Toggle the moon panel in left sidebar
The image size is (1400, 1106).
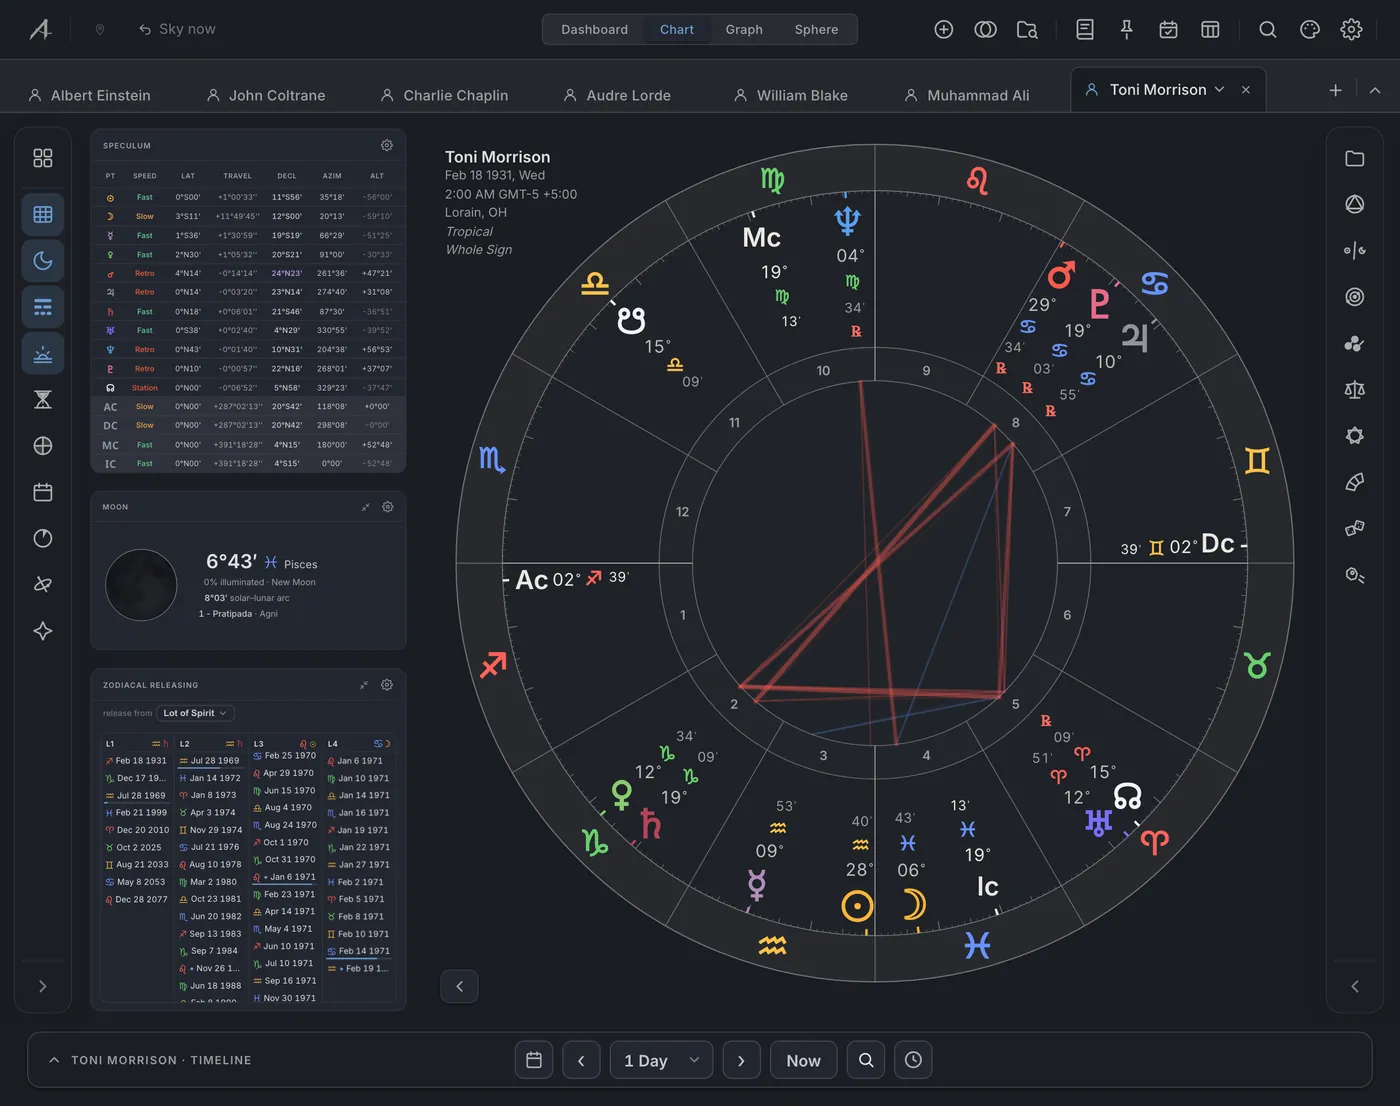pyautogui.click(x=43, y=261)
